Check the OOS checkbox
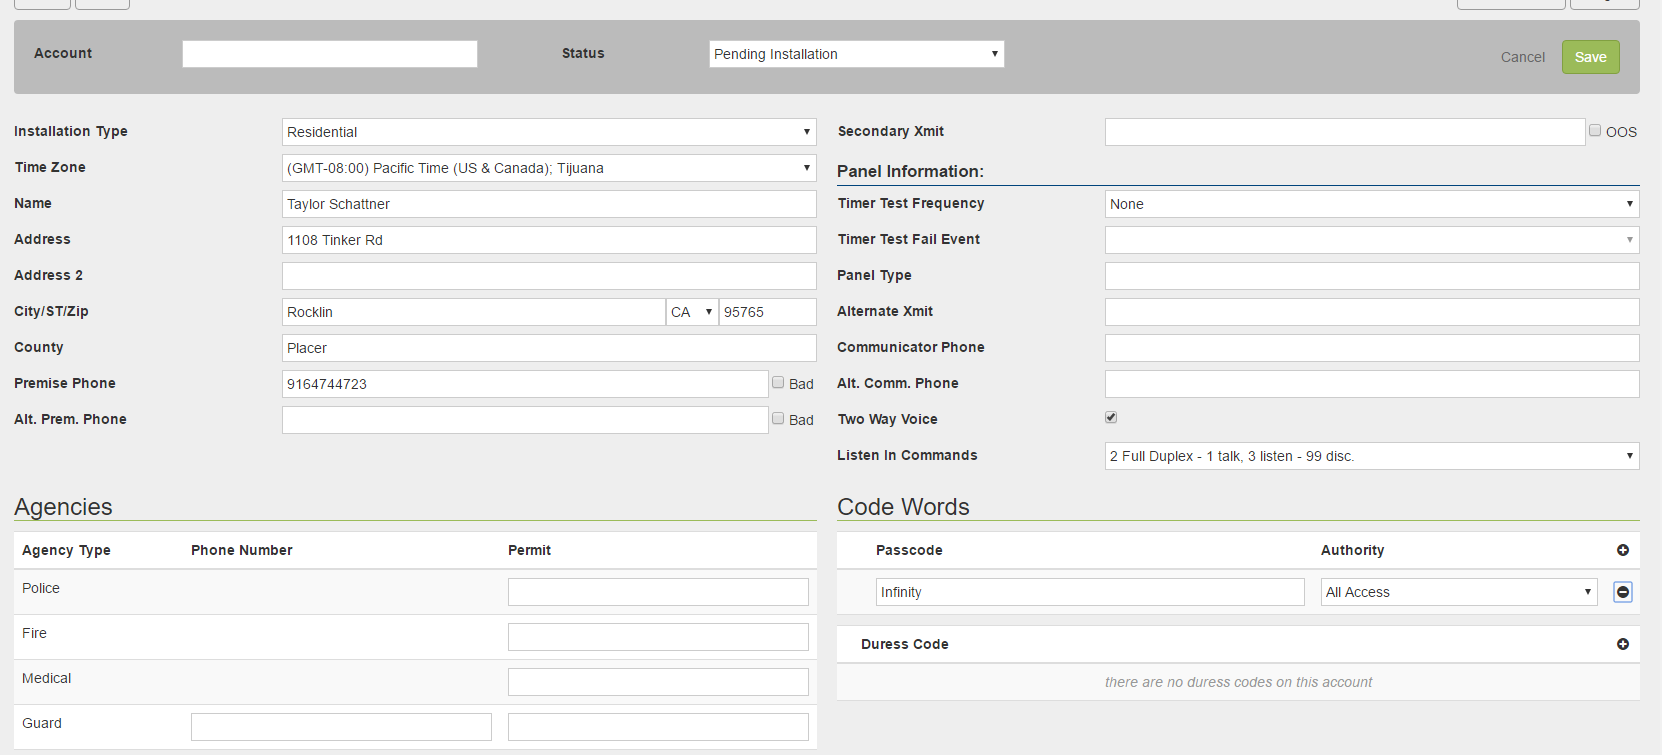The width and height of the screenshot is (1662, 755). [1595, 131]
